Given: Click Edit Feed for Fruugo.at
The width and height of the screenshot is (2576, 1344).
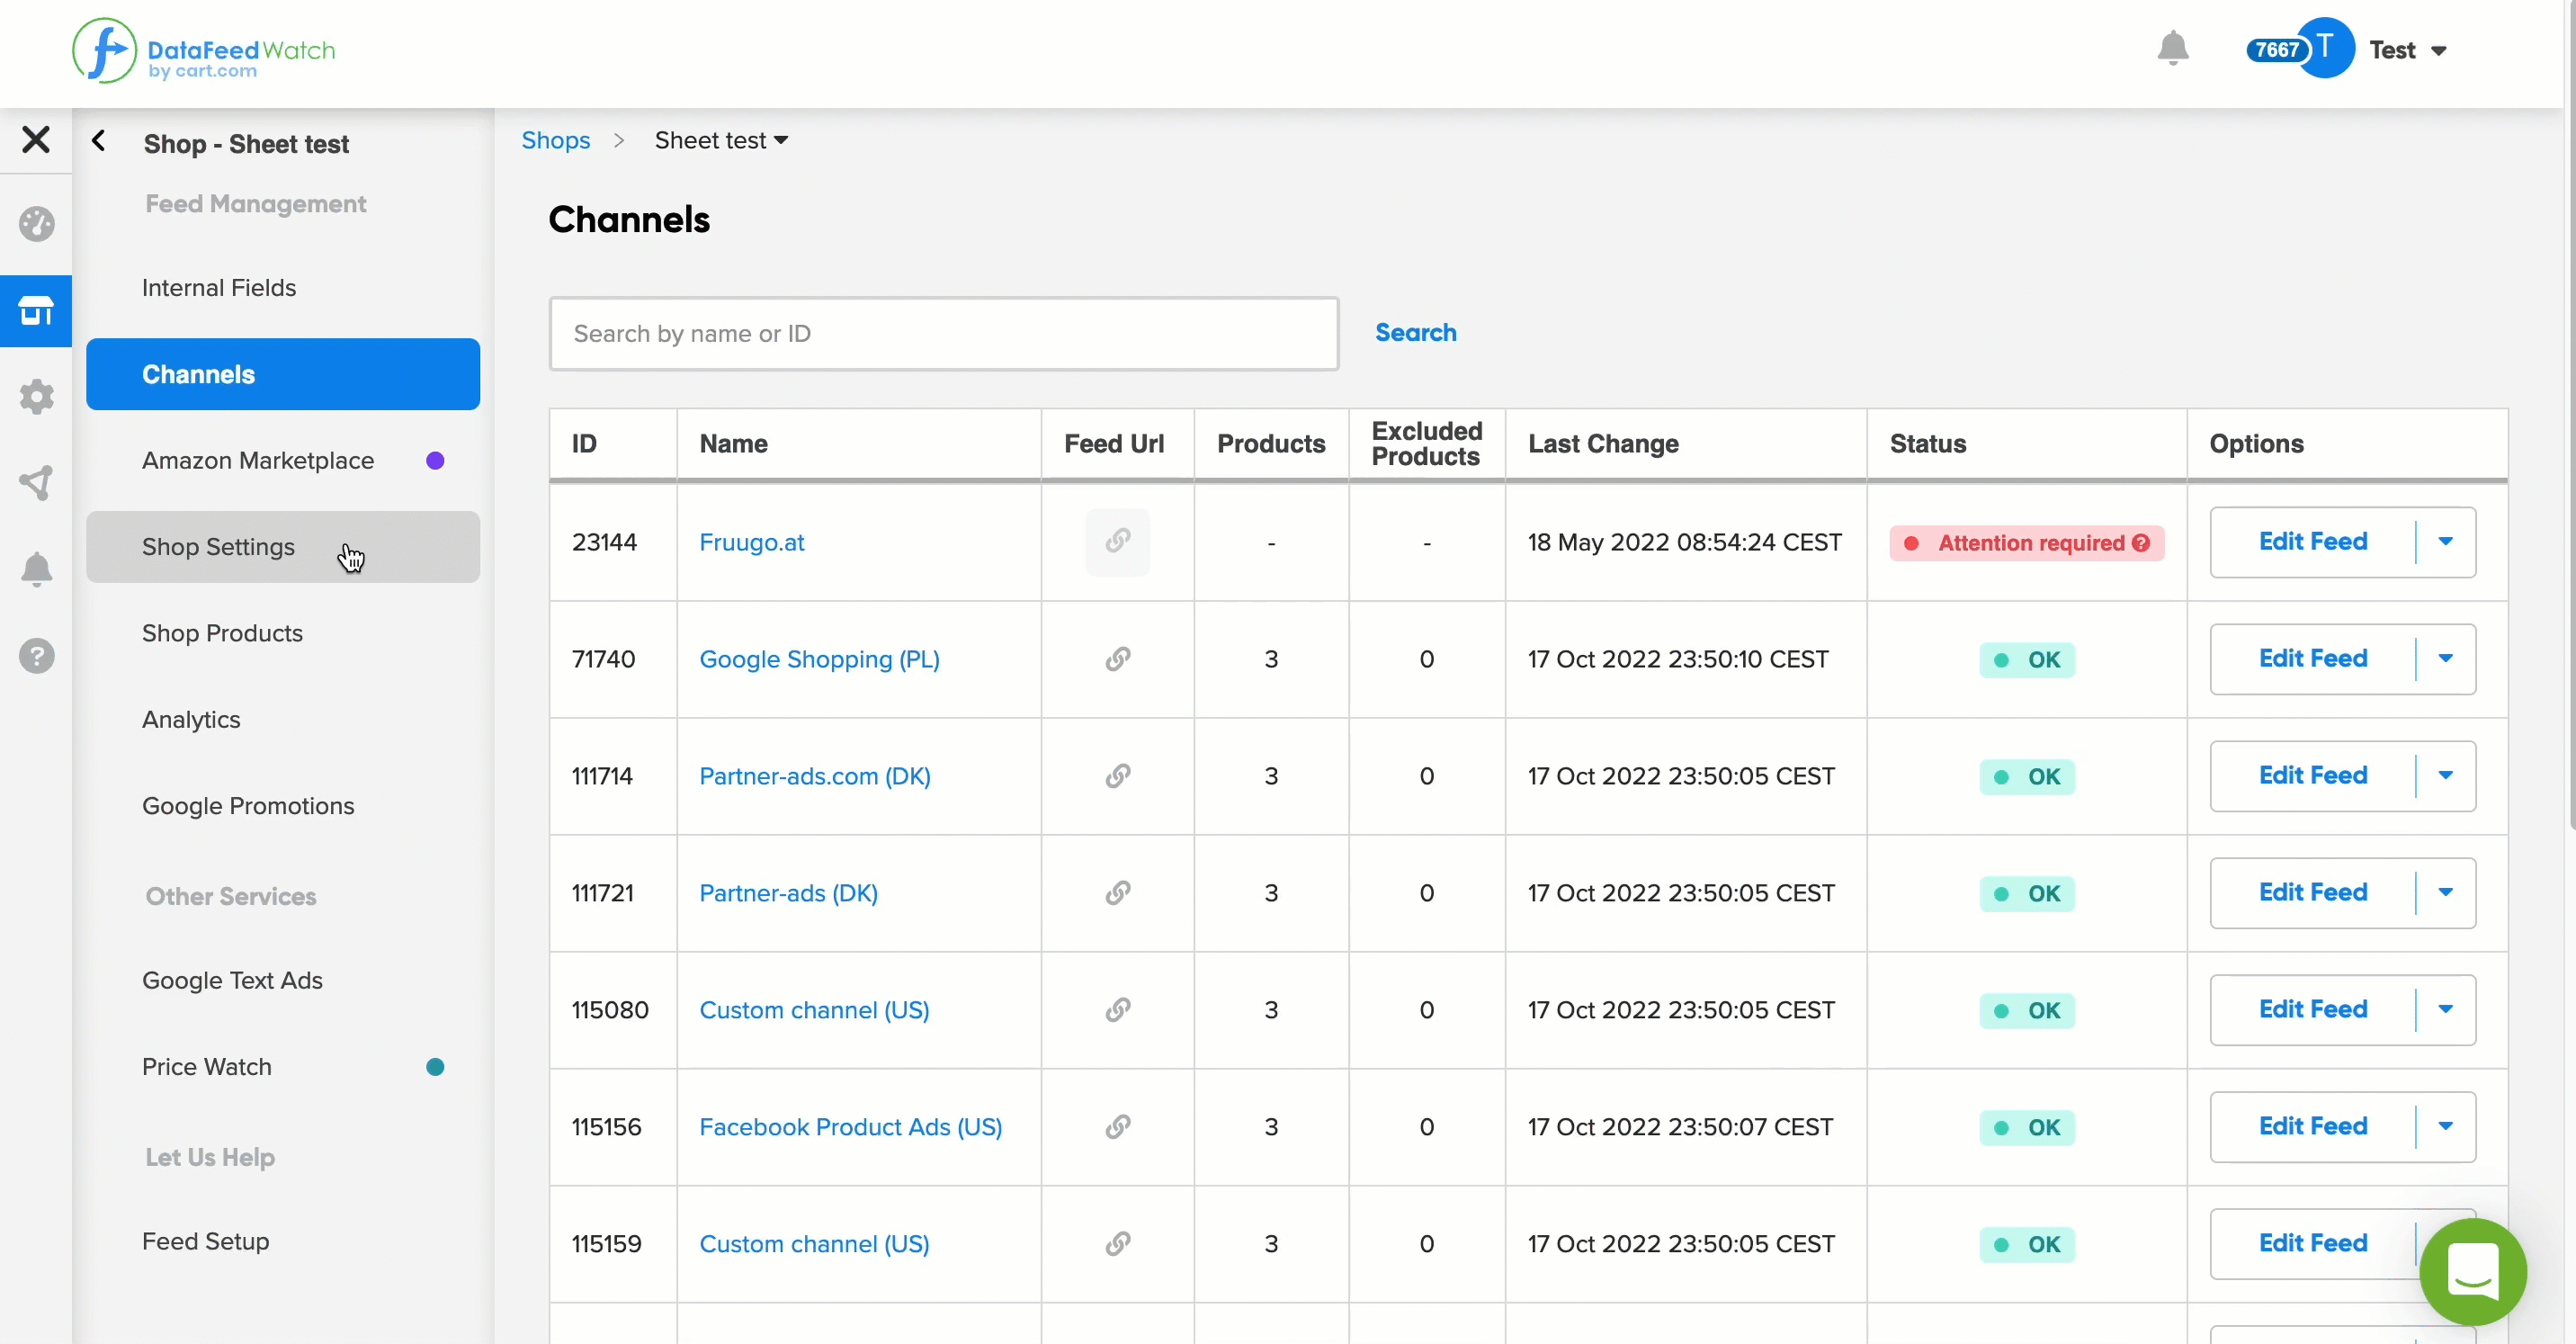Looking at the screenshot, I should coord(2313,542).
